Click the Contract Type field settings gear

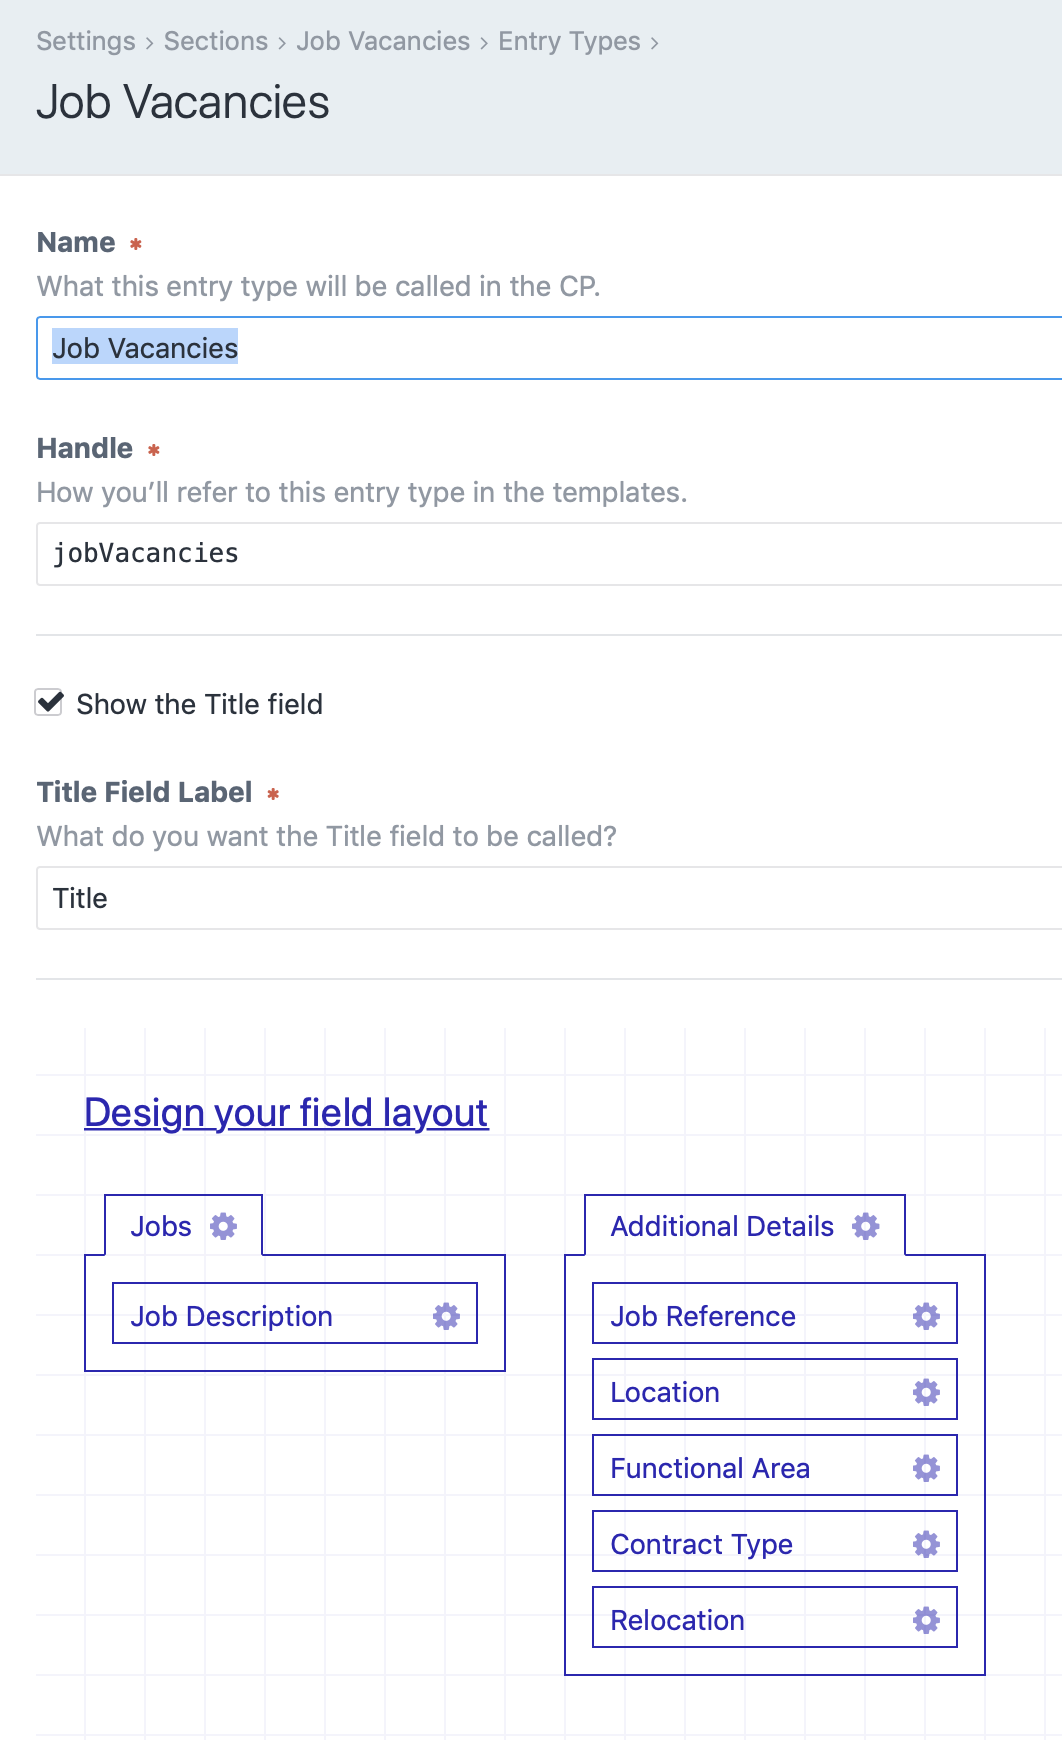pos(926,1543)
